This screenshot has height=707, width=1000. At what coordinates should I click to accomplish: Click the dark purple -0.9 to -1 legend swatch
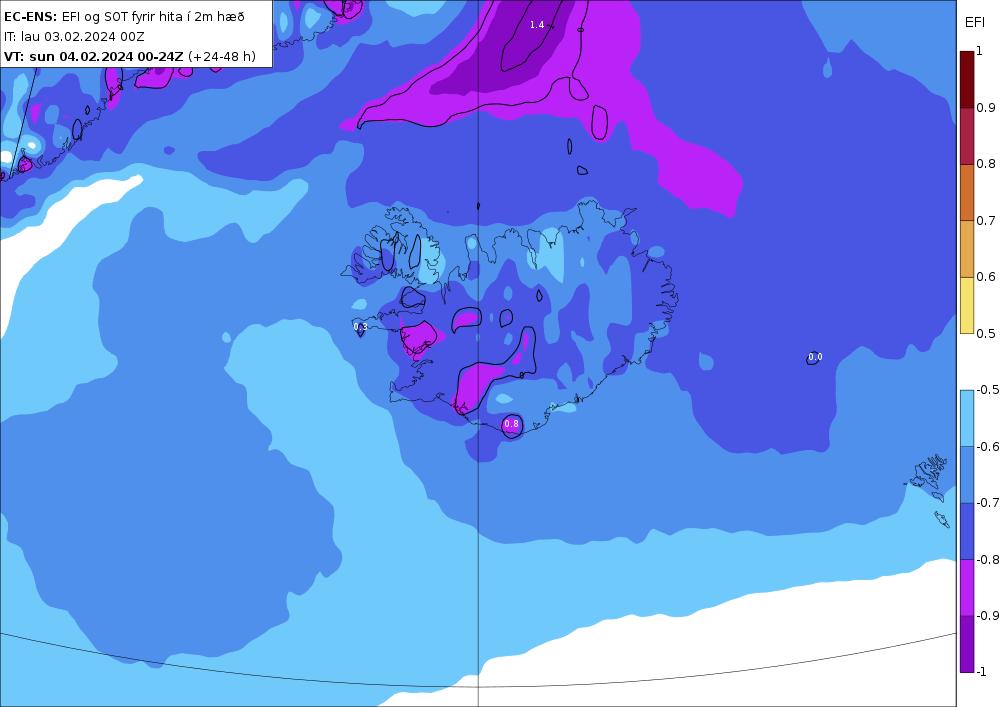click(967, 644)
